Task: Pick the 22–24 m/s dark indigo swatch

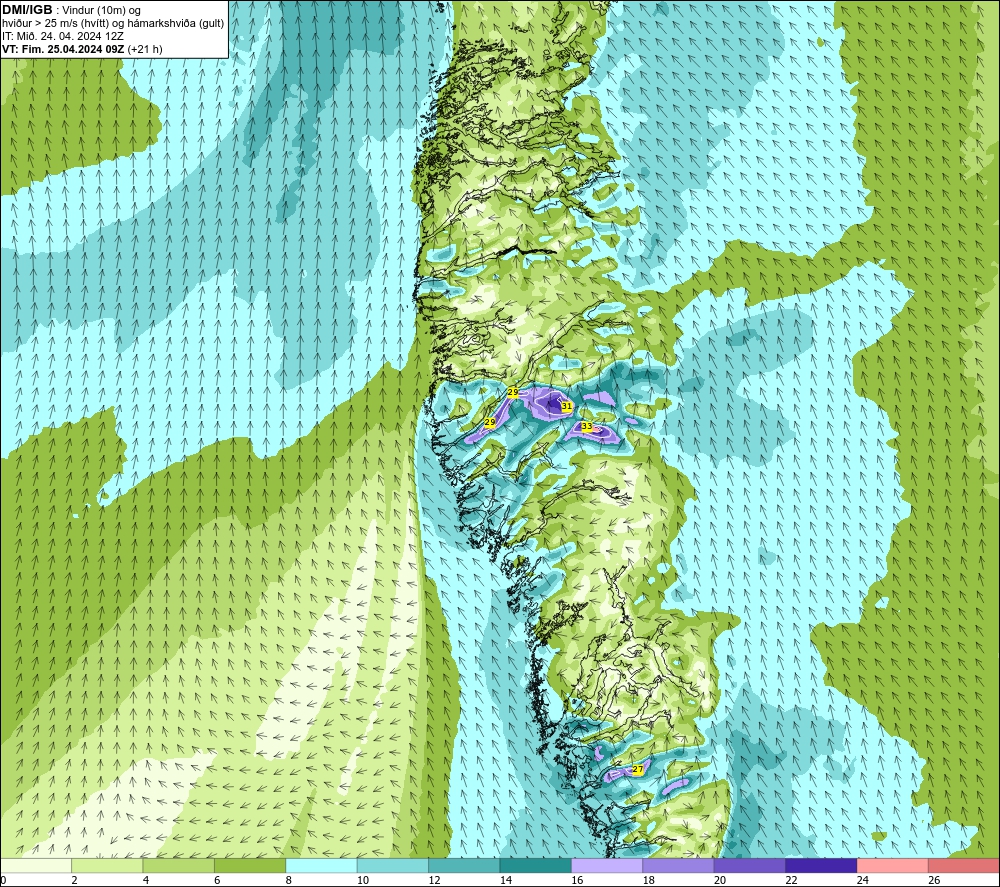Action: click(x=821, y=865)
